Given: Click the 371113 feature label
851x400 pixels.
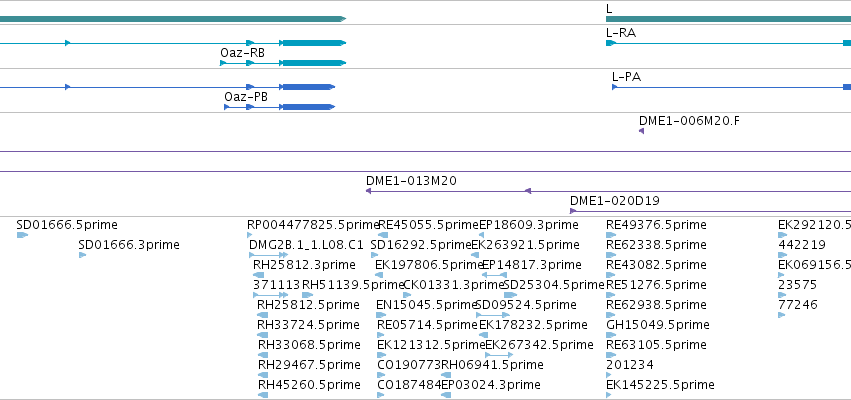Looking at the screenshot, I should [x=276, y=285].
